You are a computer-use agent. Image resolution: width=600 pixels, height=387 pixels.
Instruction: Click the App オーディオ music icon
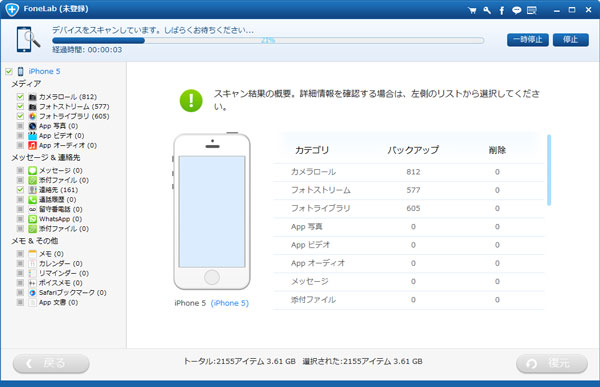(33, 145)
